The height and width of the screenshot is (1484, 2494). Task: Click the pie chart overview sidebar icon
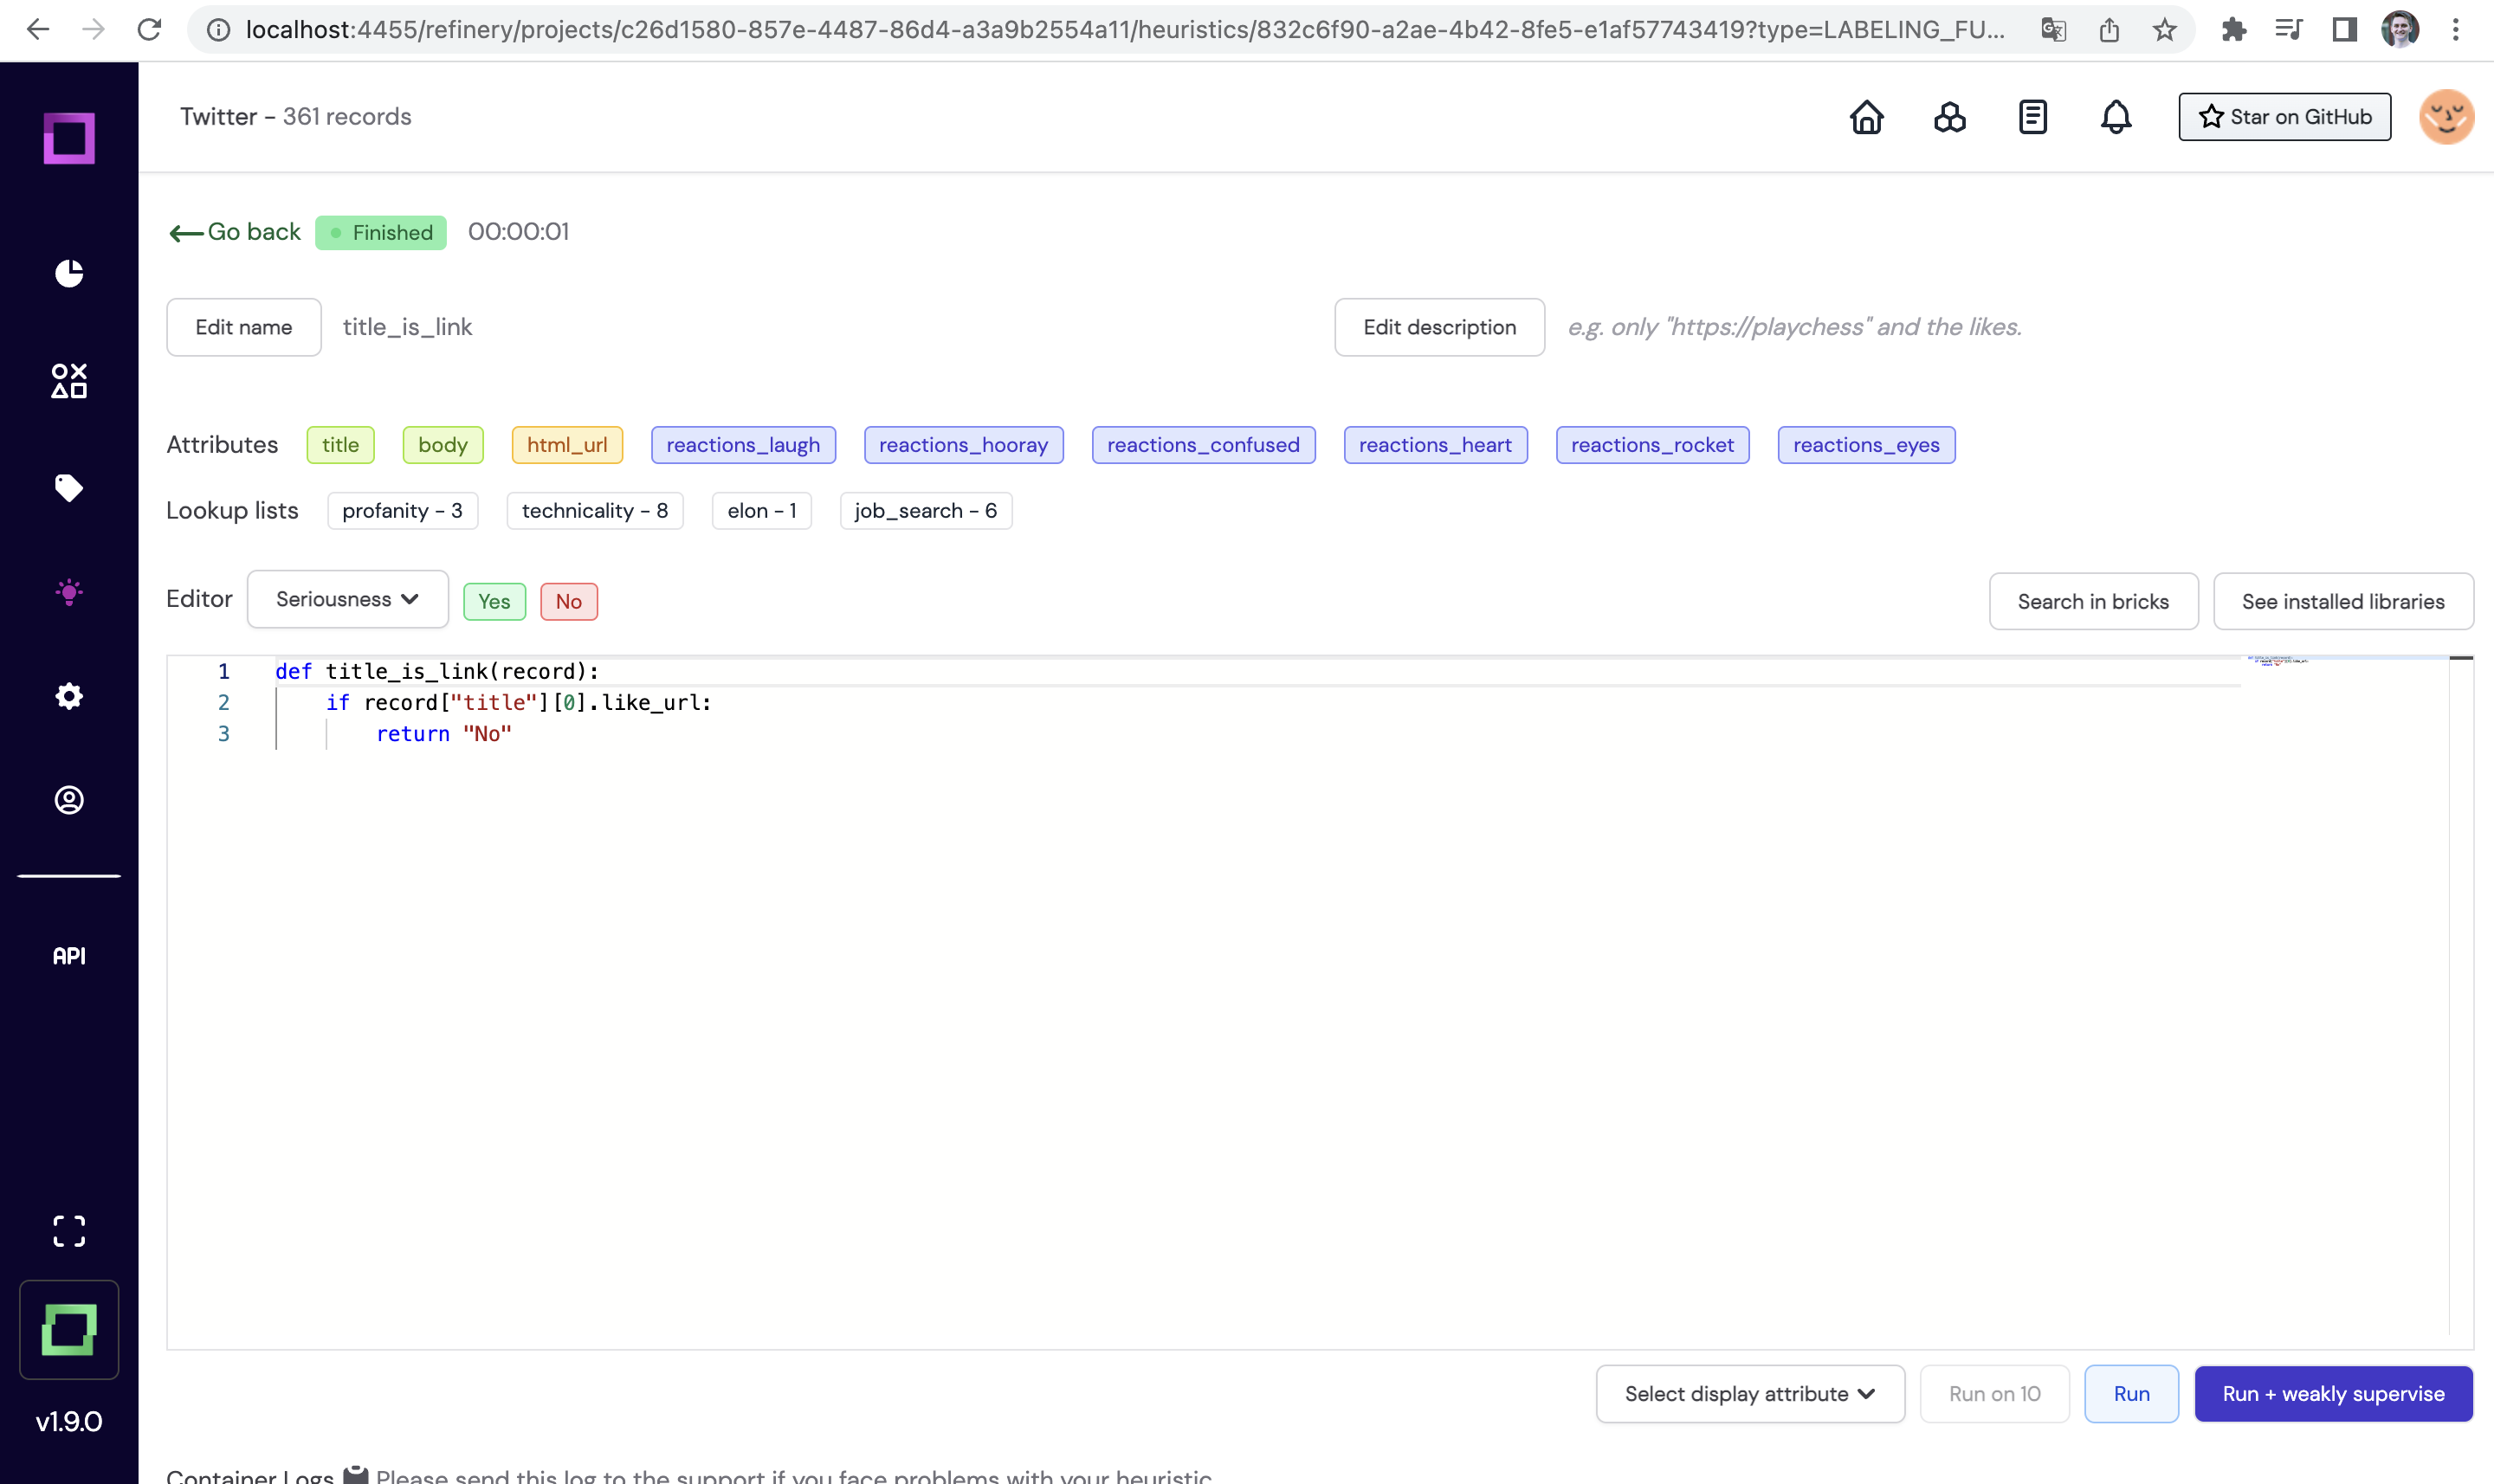pos(69,273)
